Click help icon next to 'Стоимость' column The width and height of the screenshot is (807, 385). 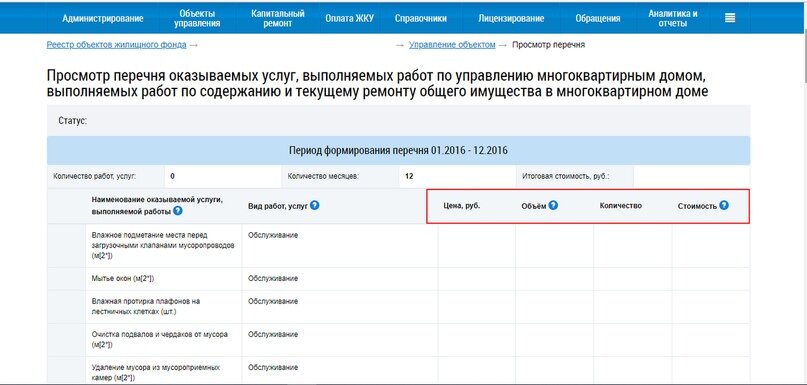(724, 205)
